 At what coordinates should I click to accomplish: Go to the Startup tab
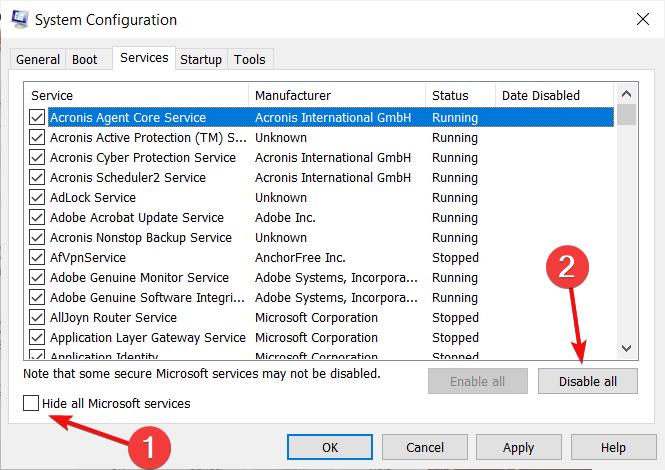coord(201,59)
